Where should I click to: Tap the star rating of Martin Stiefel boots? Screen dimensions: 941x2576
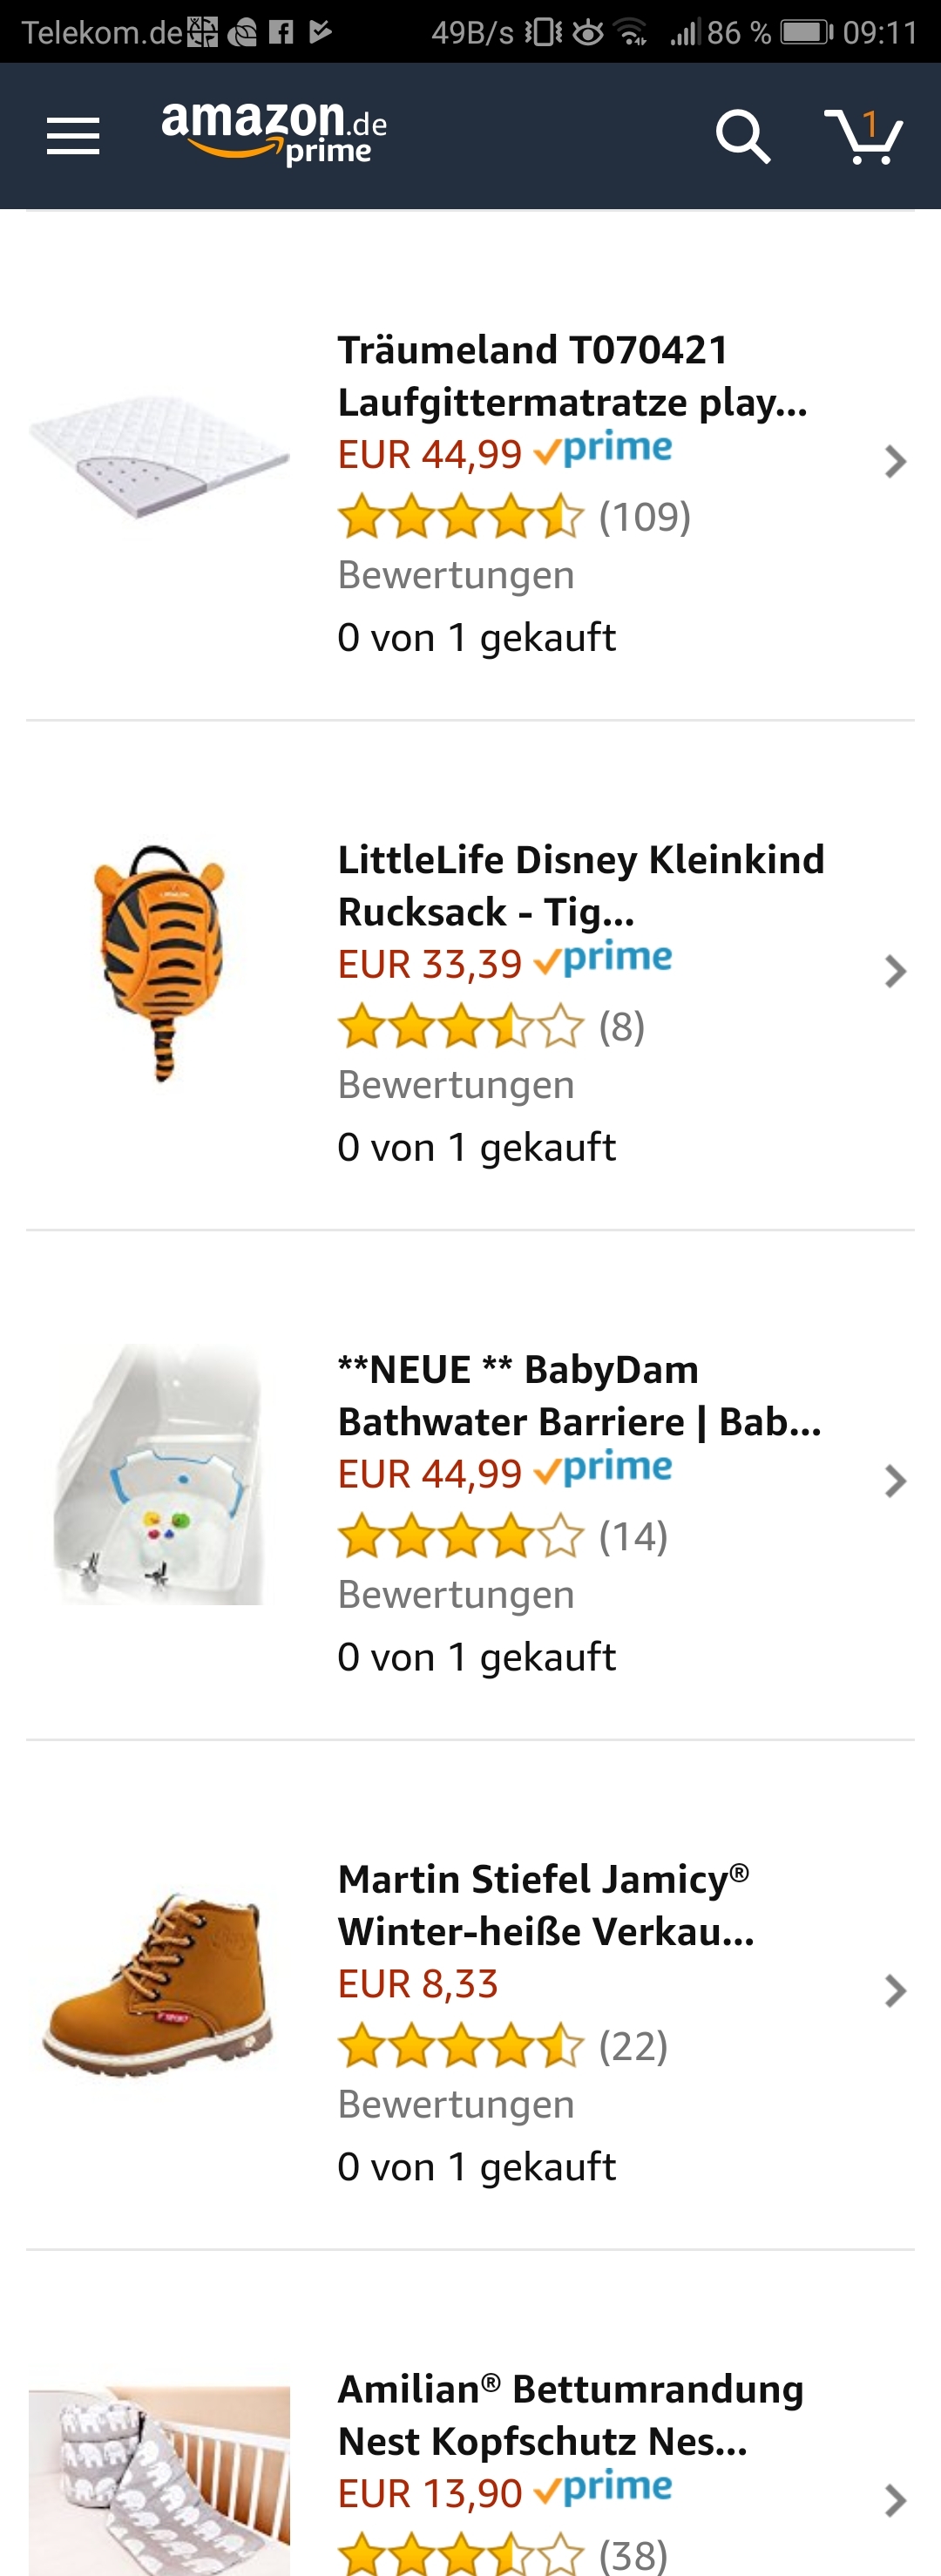[x=461, y=2047]
